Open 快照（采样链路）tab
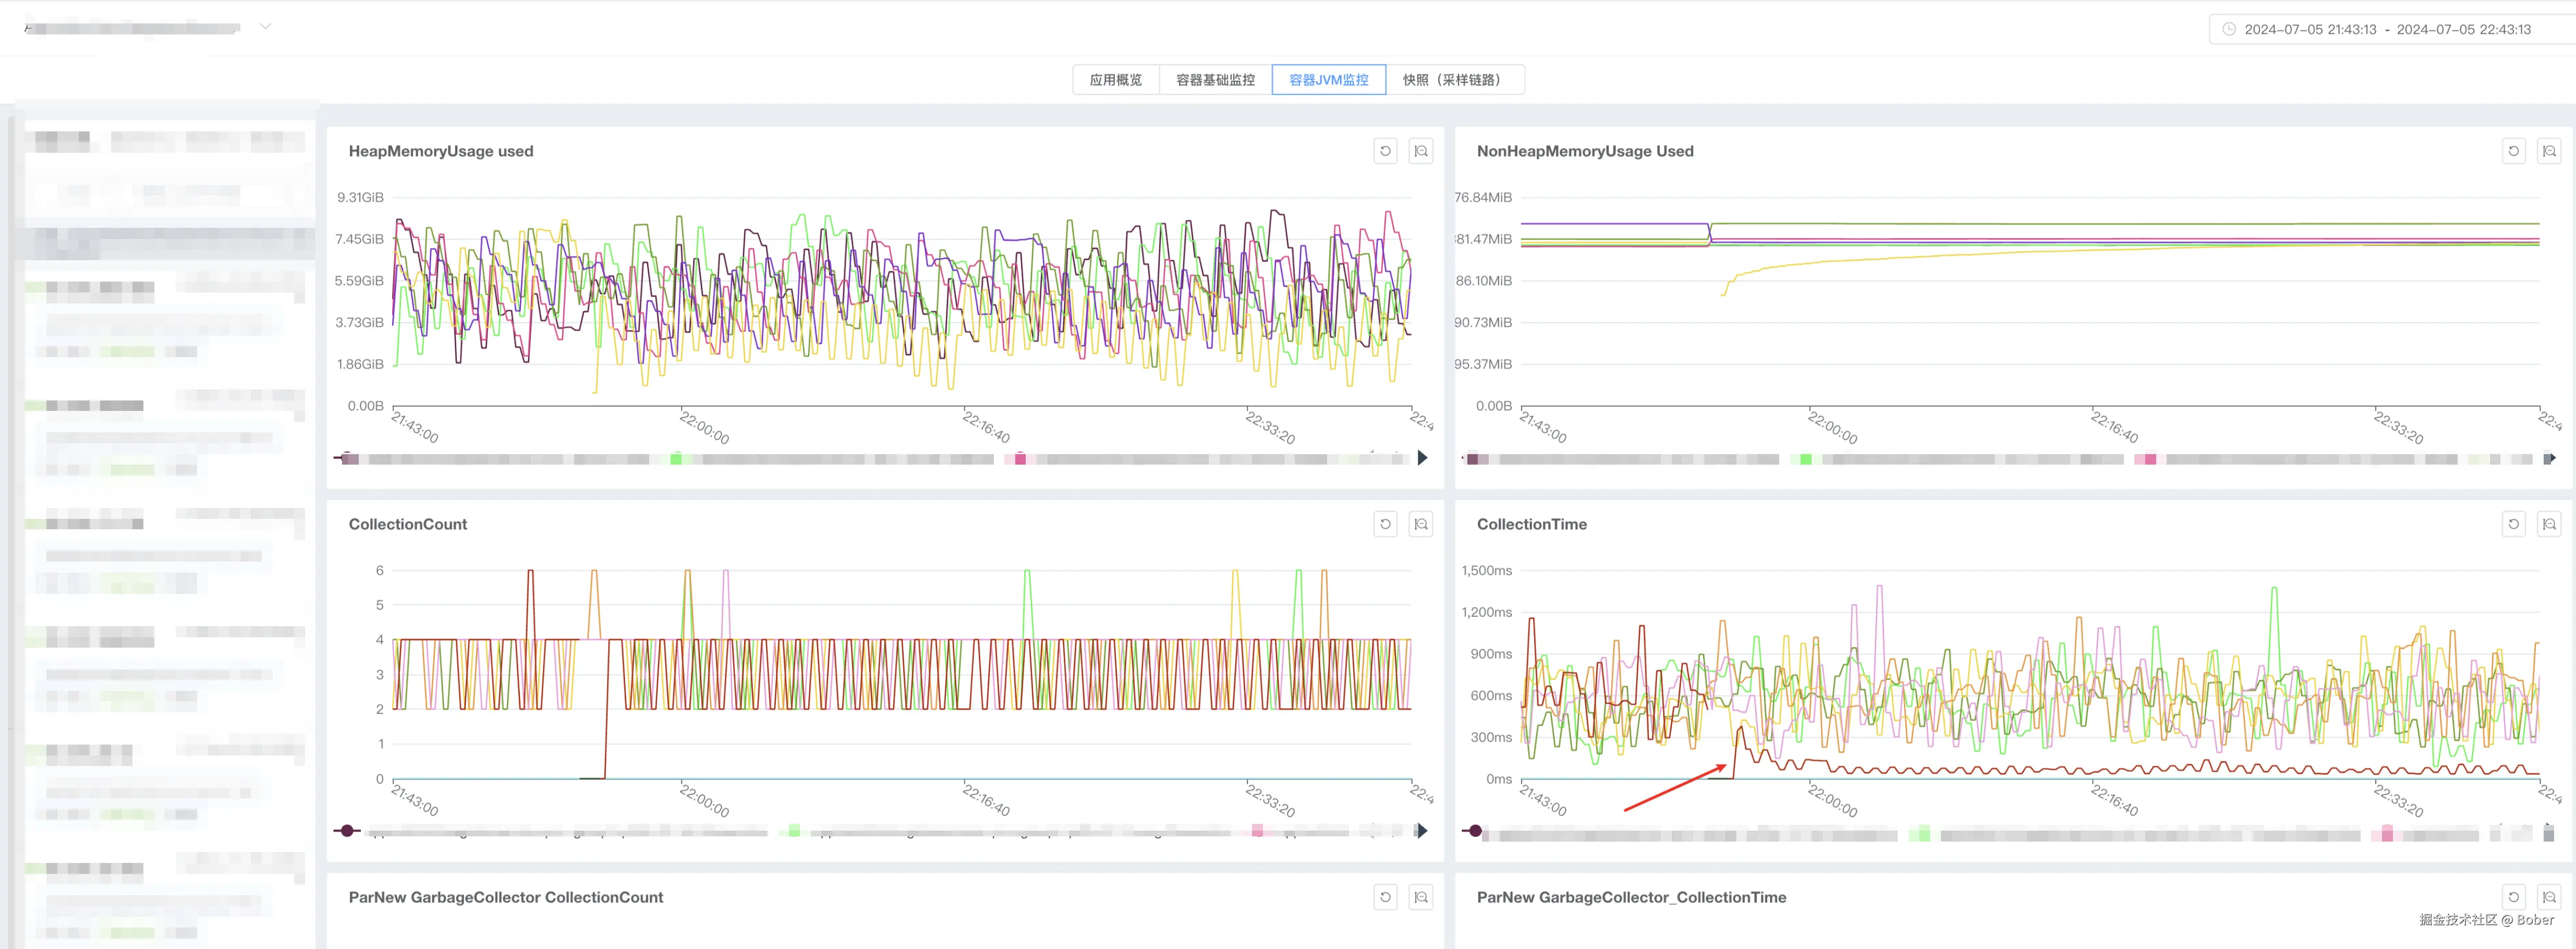The width and height of the screenshot is (2576, 949). click(1454, 80)
